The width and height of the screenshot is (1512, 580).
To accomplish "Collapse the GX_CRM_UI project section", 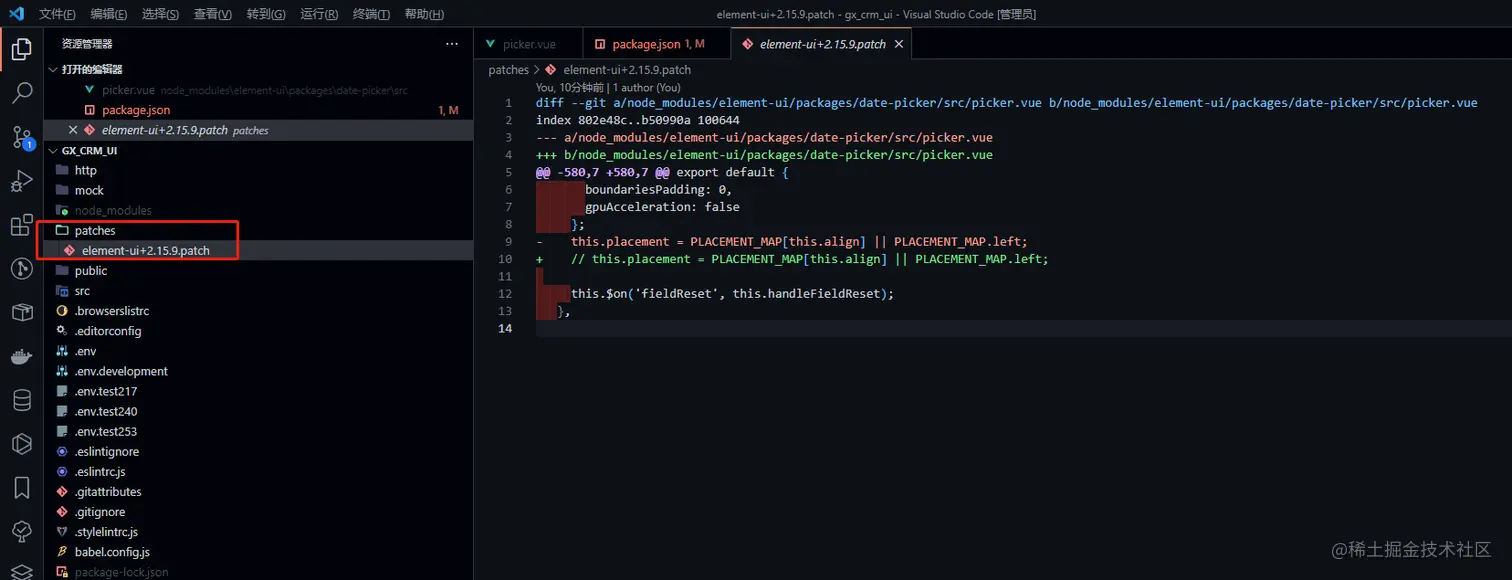I will pos(90,150).
